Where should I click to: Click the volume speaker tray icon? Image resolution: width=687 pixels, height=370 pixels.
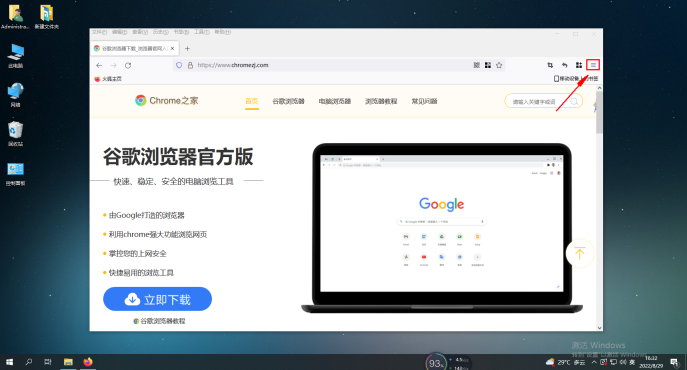pyautogui.click(x=623, y=362)
